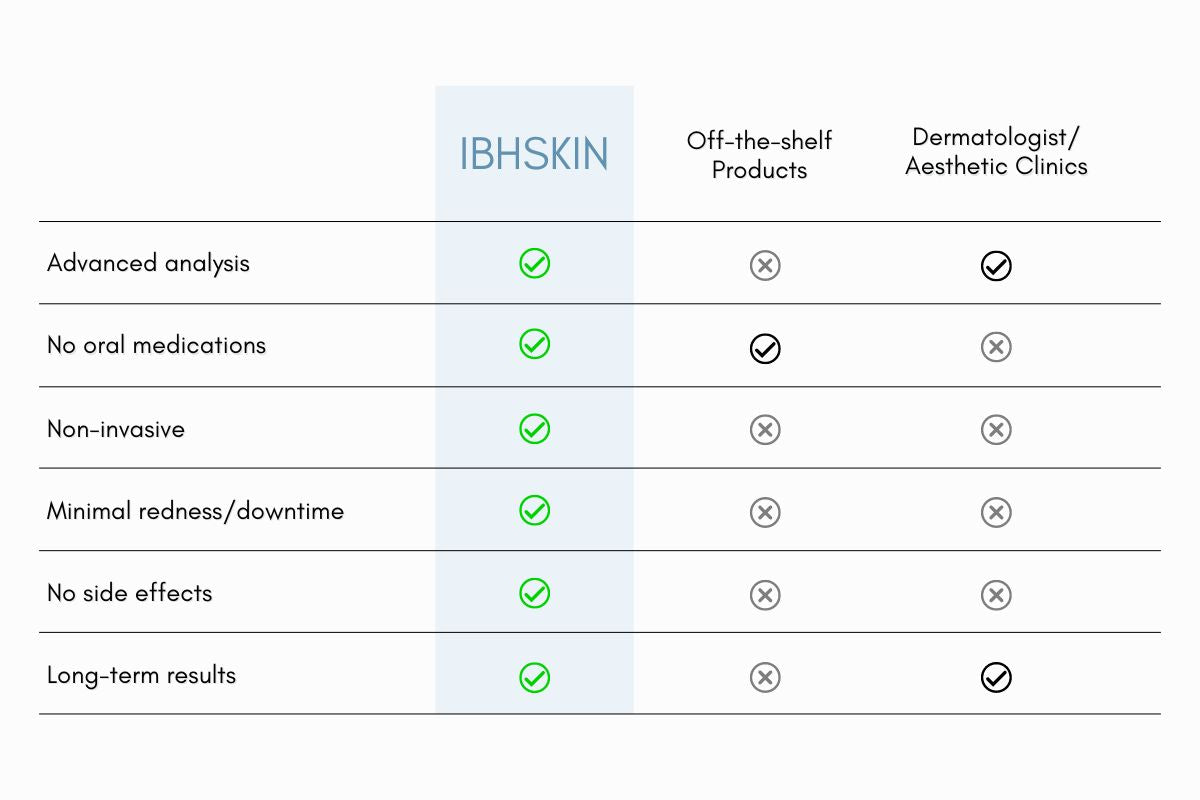Click IBHSKIN green check for Non-invasive
This screenshot has height=800, width=1200.
click(535, 429)
